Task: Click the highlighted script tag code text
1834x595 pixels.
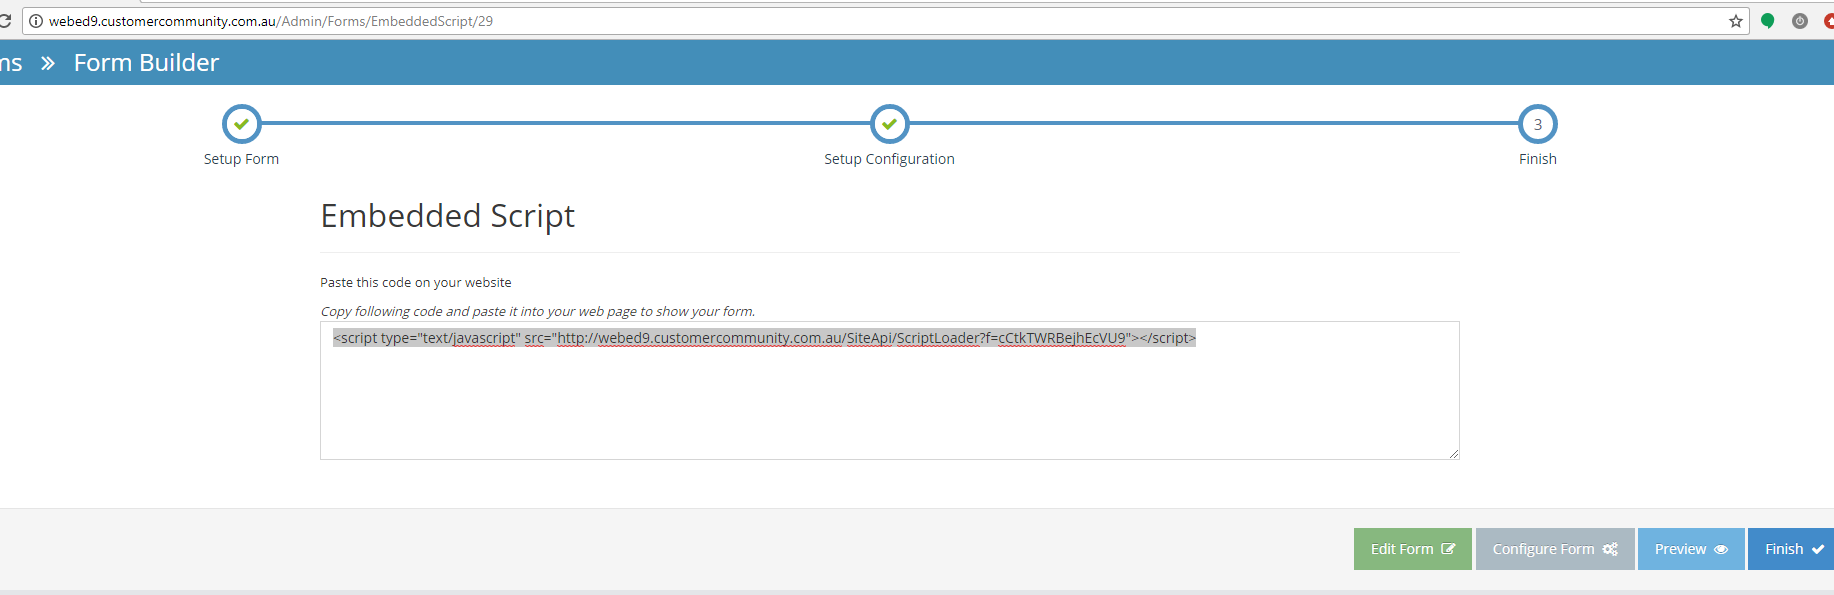Action: pyautogui.click(x=764, y=338)
